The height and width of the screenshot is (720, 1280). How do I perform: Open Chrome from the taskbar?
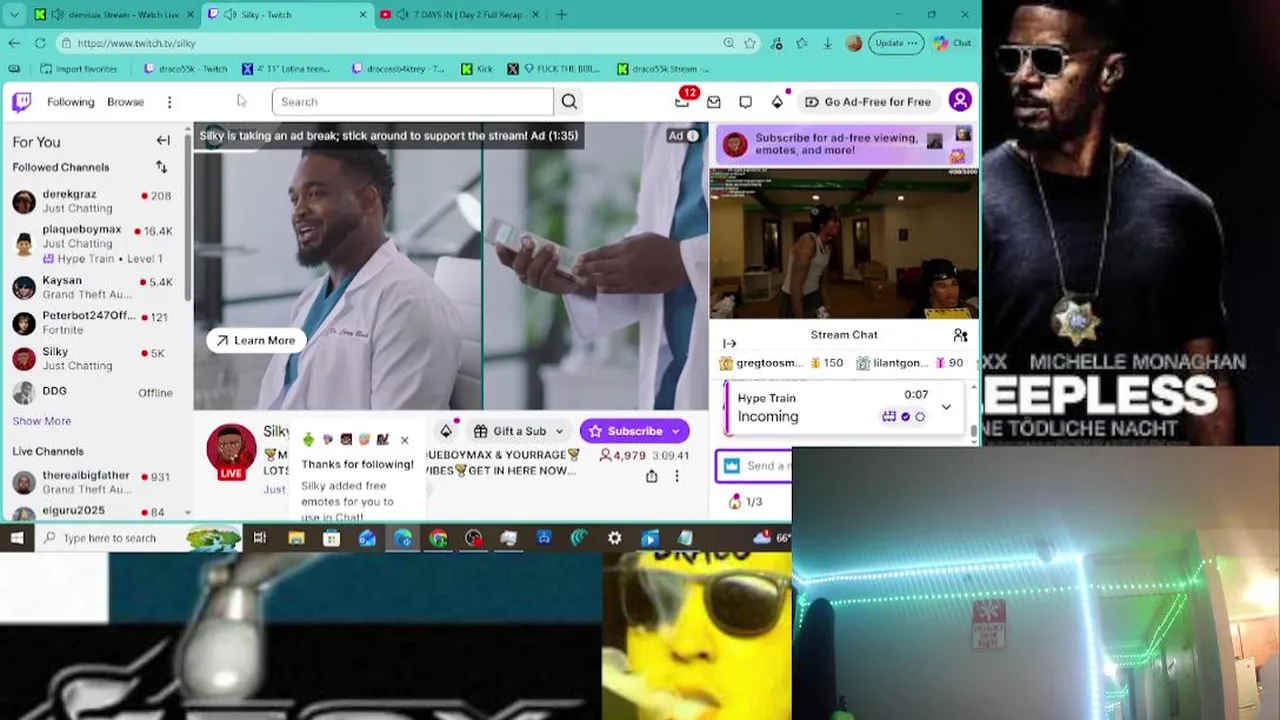[438, 538]
